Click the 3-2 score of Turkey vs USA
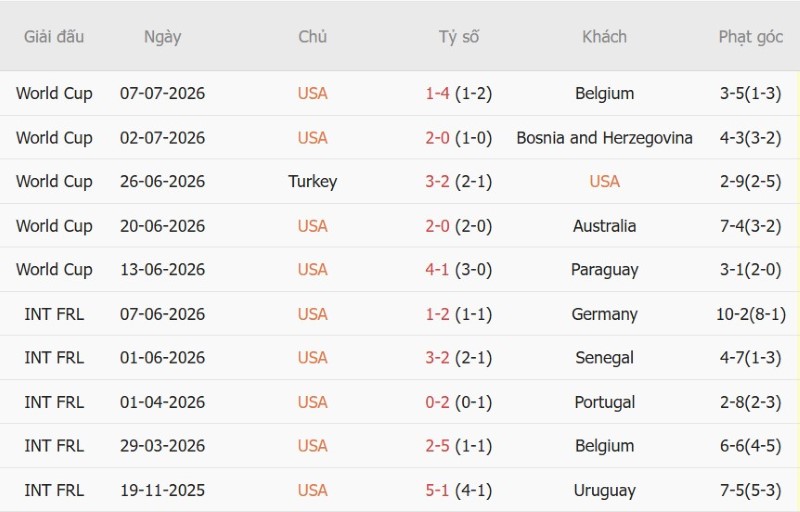The height and width of the screenshot is (512, 800). click(x=437, y=182)
